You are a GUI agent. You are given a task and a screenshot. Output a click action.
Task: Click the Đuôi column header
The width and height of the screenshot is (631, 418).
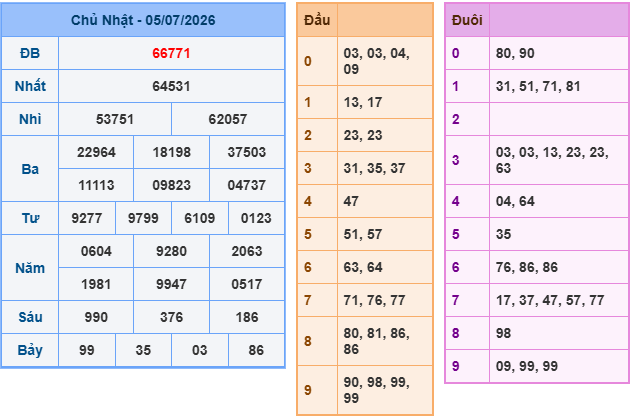[467, 20]
